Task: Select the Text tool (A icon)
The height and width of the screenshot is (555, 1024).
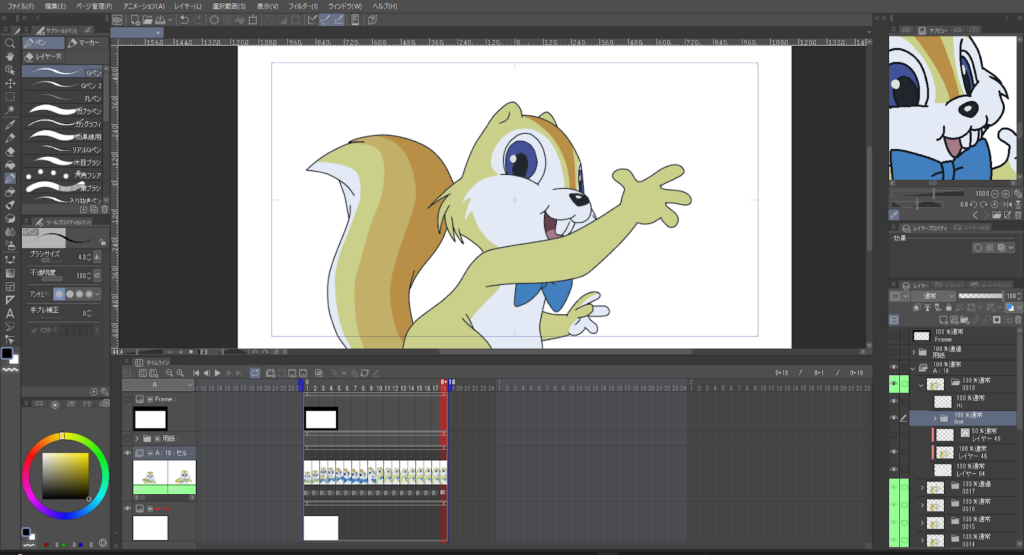Action: click(x=9, y=313)
